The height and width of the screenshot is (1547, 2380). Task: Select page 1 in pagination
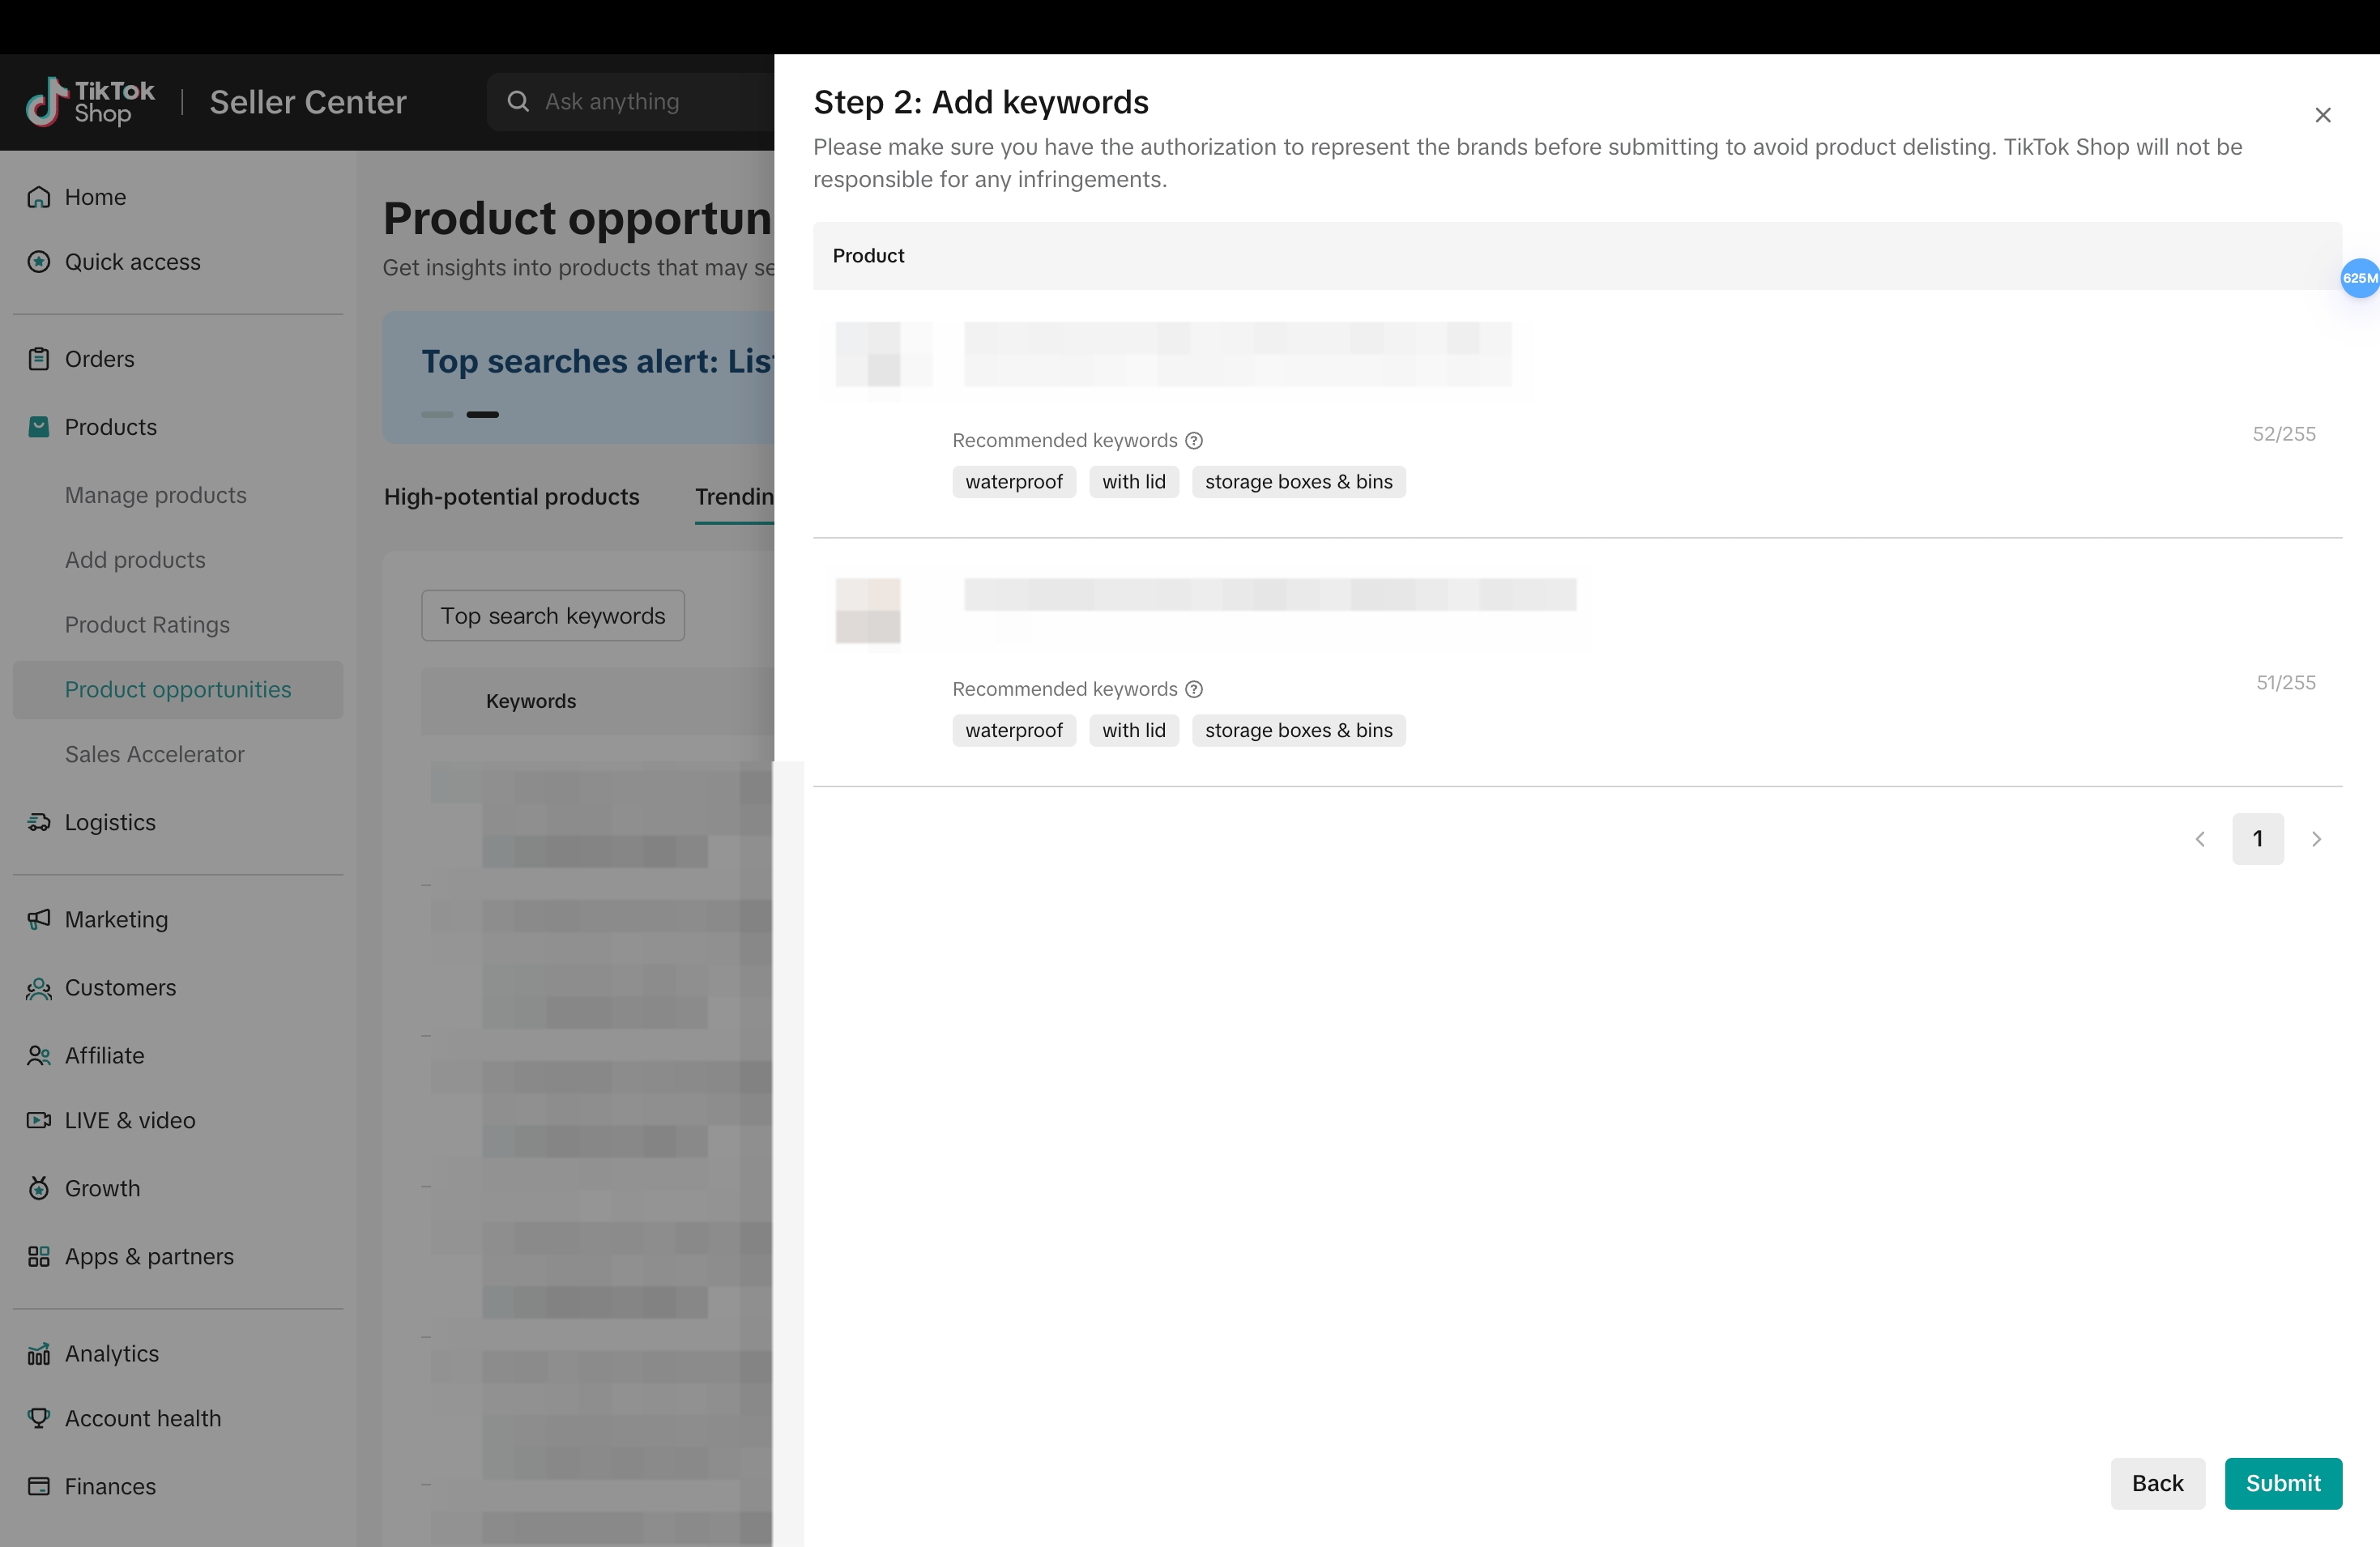[x=2258, y=839]
